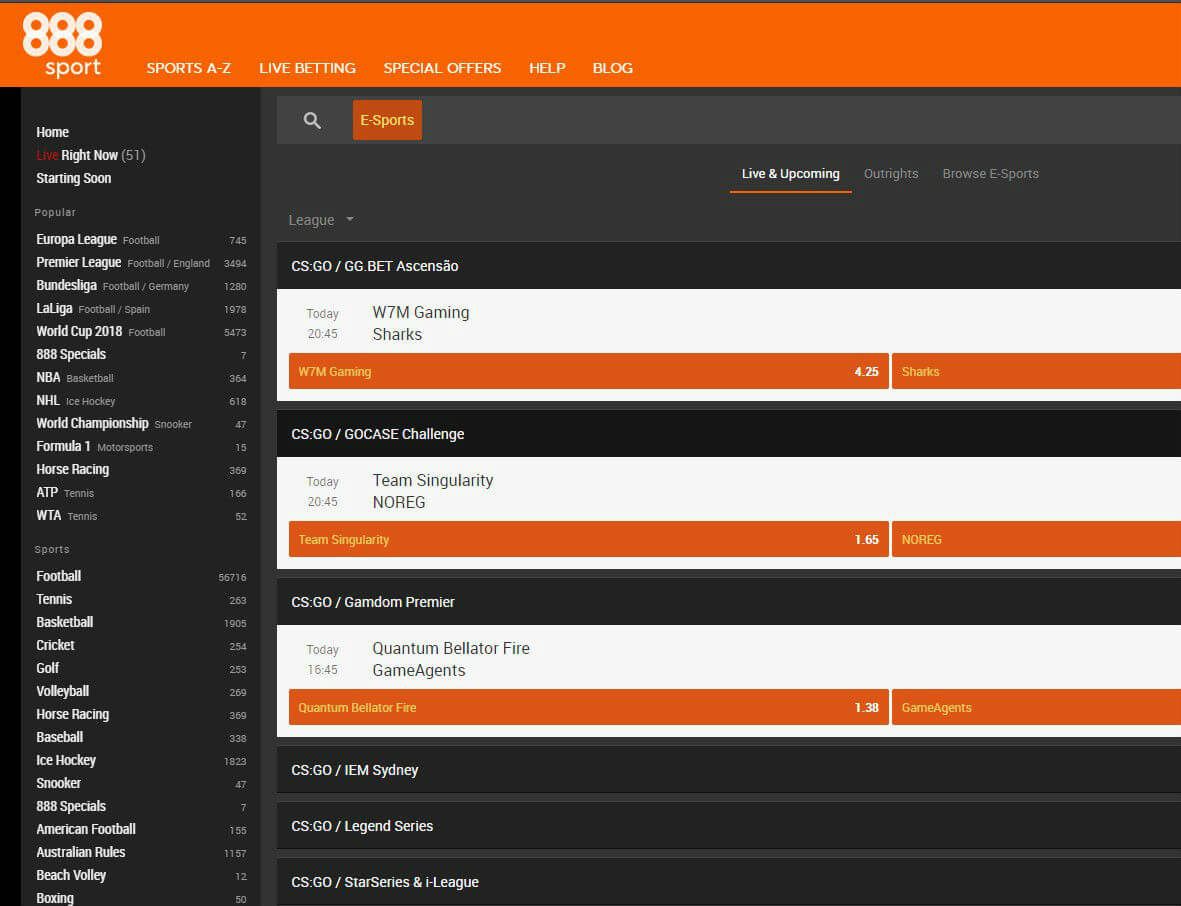Bet on Quantum Bellator Fire at 1.38
Viewport: 1181px width, 906px height.
(x=588, y=707)
